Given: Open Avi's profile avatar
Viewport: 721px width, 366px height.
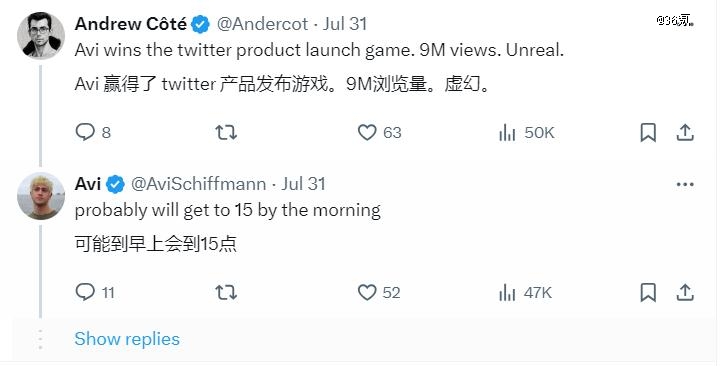Looking at the screenshot, I should pyautogui.click(x=41, y=196).
